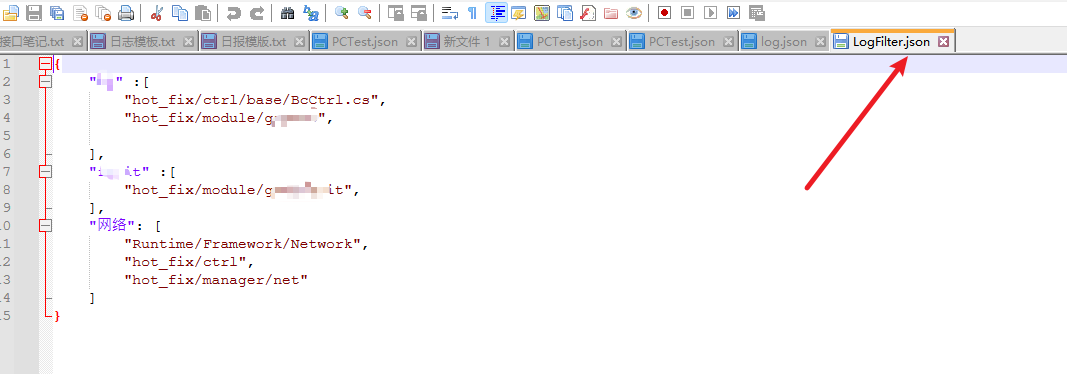Image resolution: width=1067 pixels, height=374 pixels.
Task: Print the current document
Action: [126, 12]
